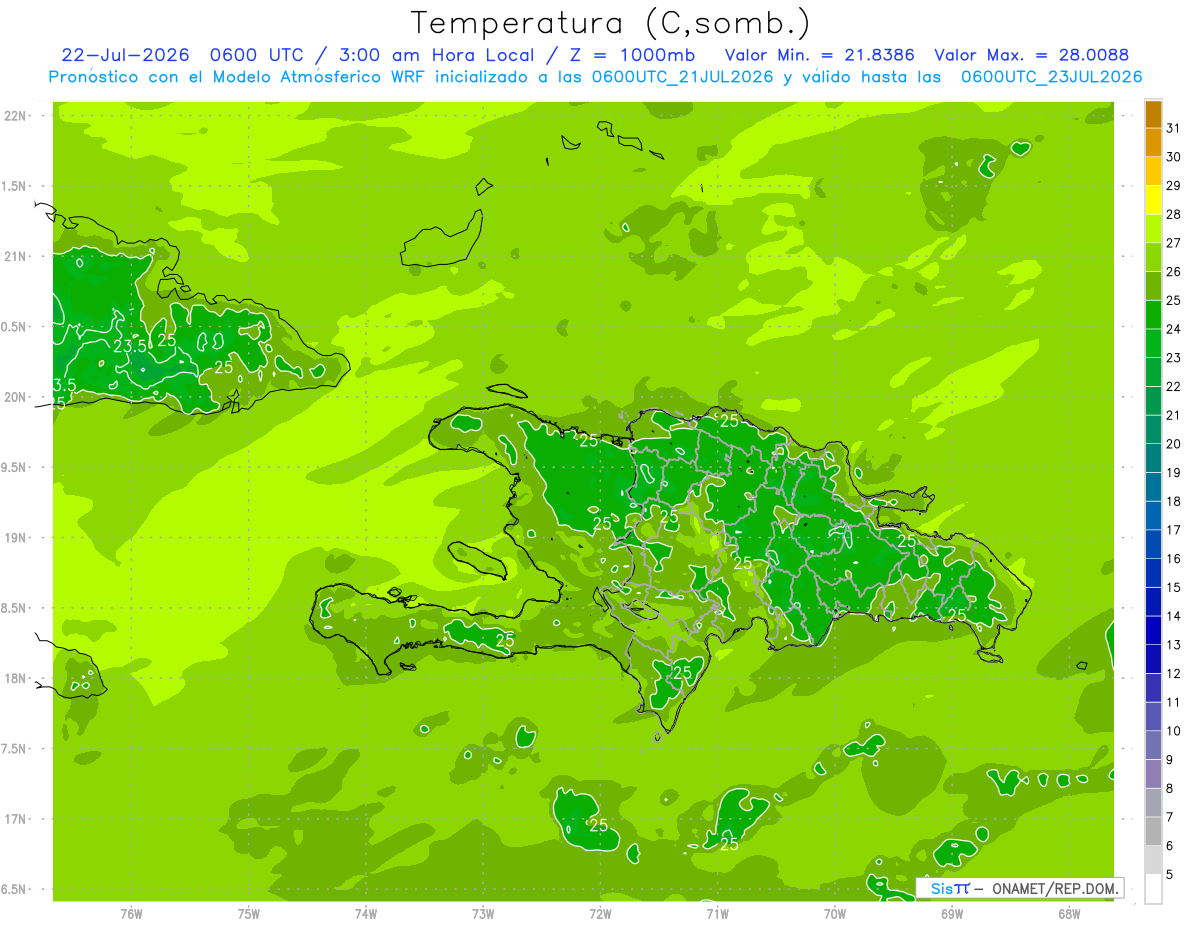Viewport: 1200px width, 927px height.
Task: Click the '70W' longitude label
Action: (x=835, y=913)
